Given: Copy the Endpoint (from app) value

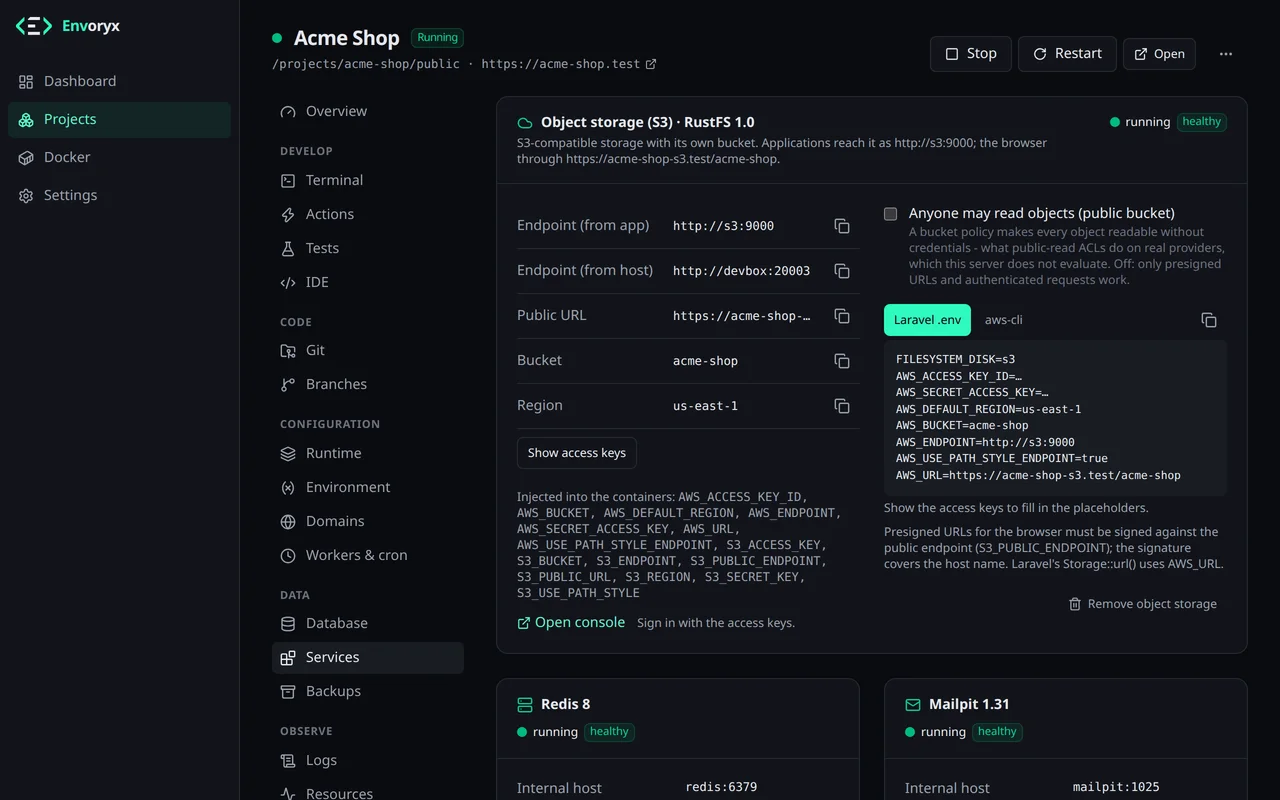Looking at the screenshot, I should pos(842,226).
